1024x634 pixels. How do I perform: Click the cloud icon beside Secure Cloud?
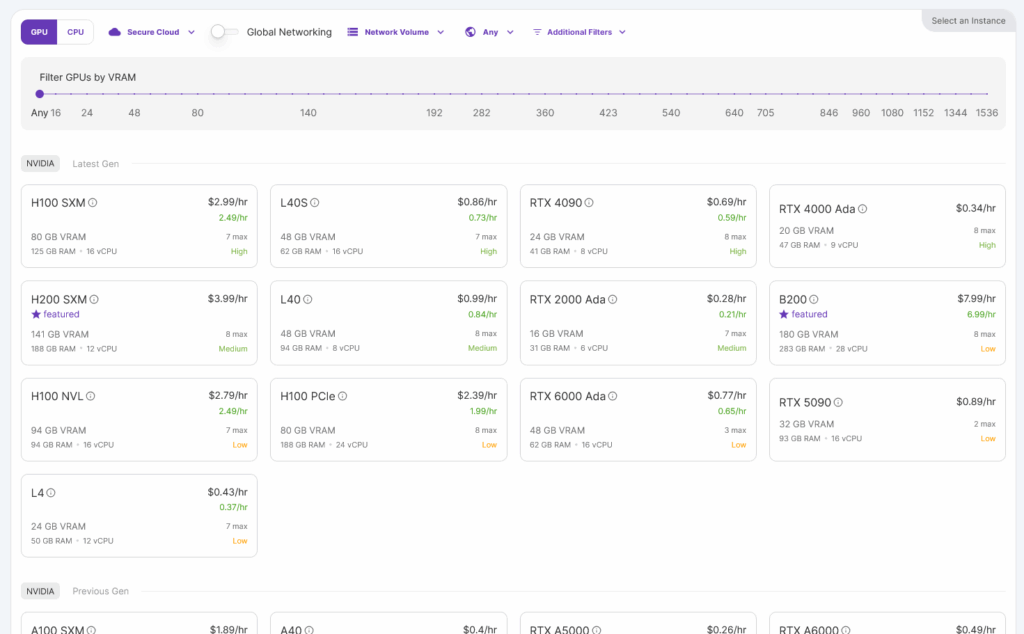[x=115, y=31]
